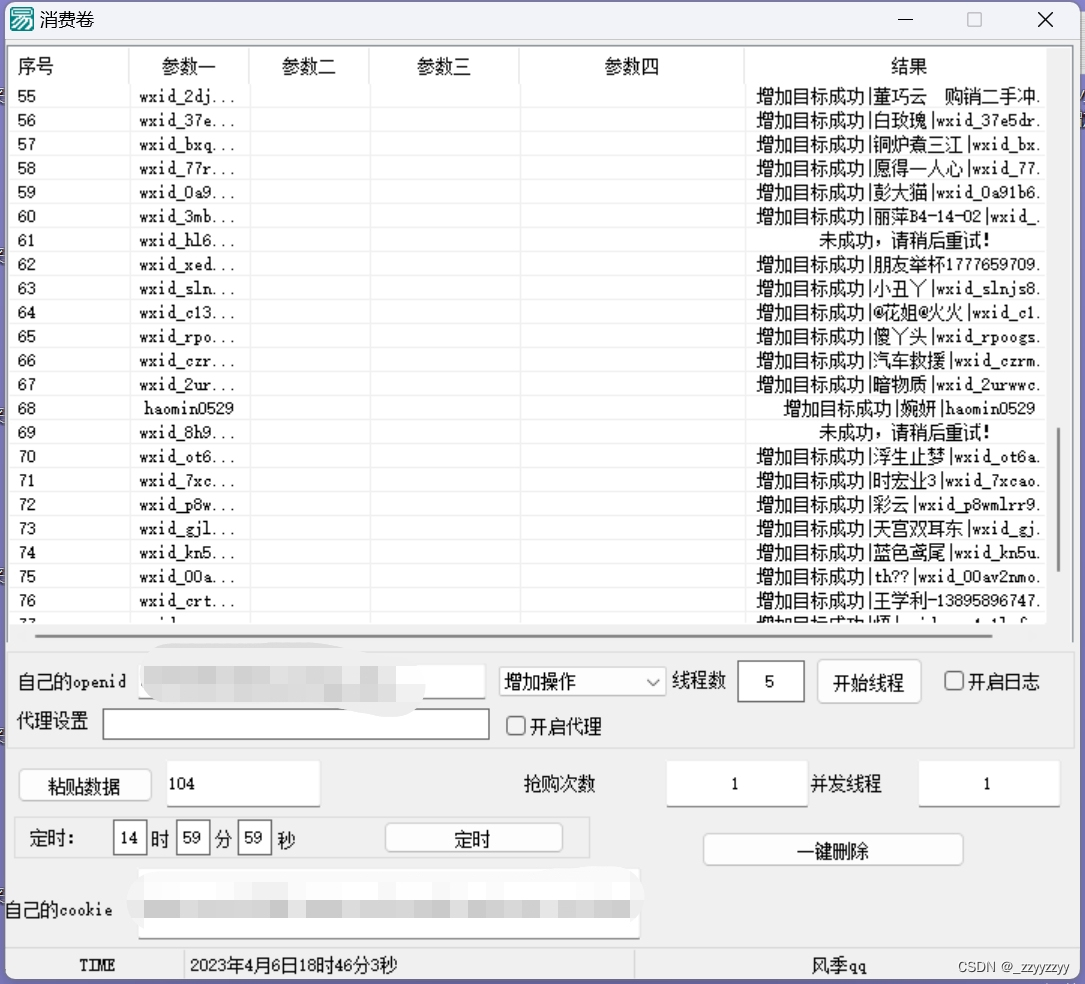Click the 自己的openid input field
Screen dimensions: 1085x984
[311, 682]
